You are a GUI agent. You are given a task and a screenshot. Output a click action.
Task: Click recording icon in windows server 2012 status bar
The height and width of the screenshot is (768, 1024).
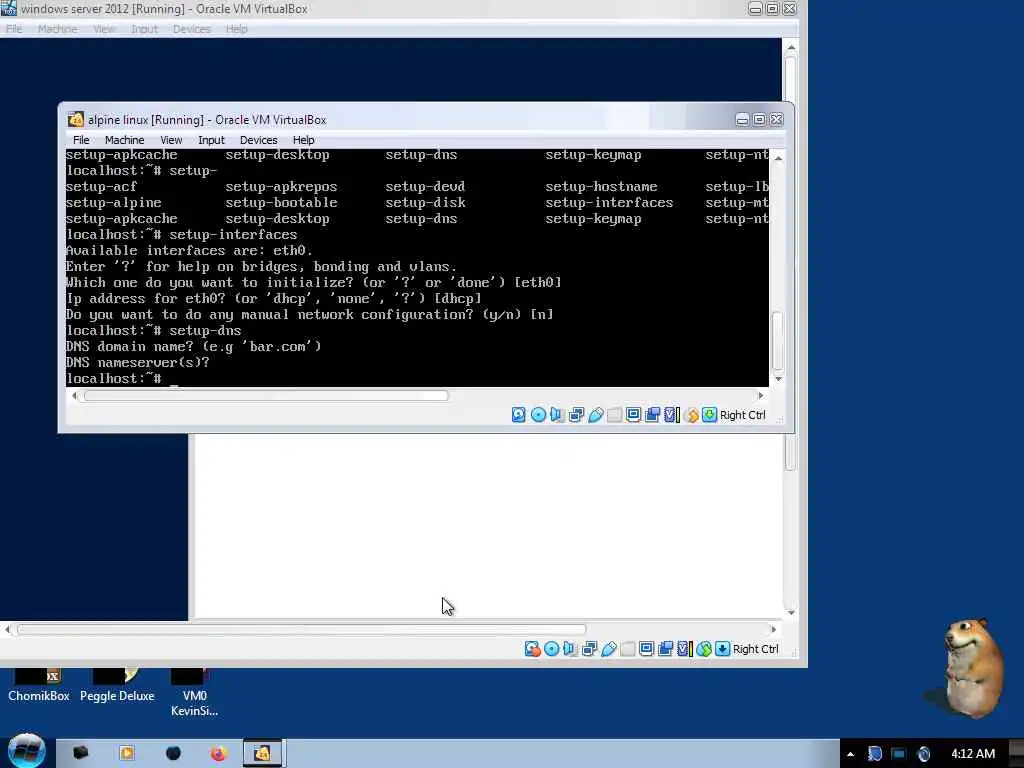(x=665, y=648)
